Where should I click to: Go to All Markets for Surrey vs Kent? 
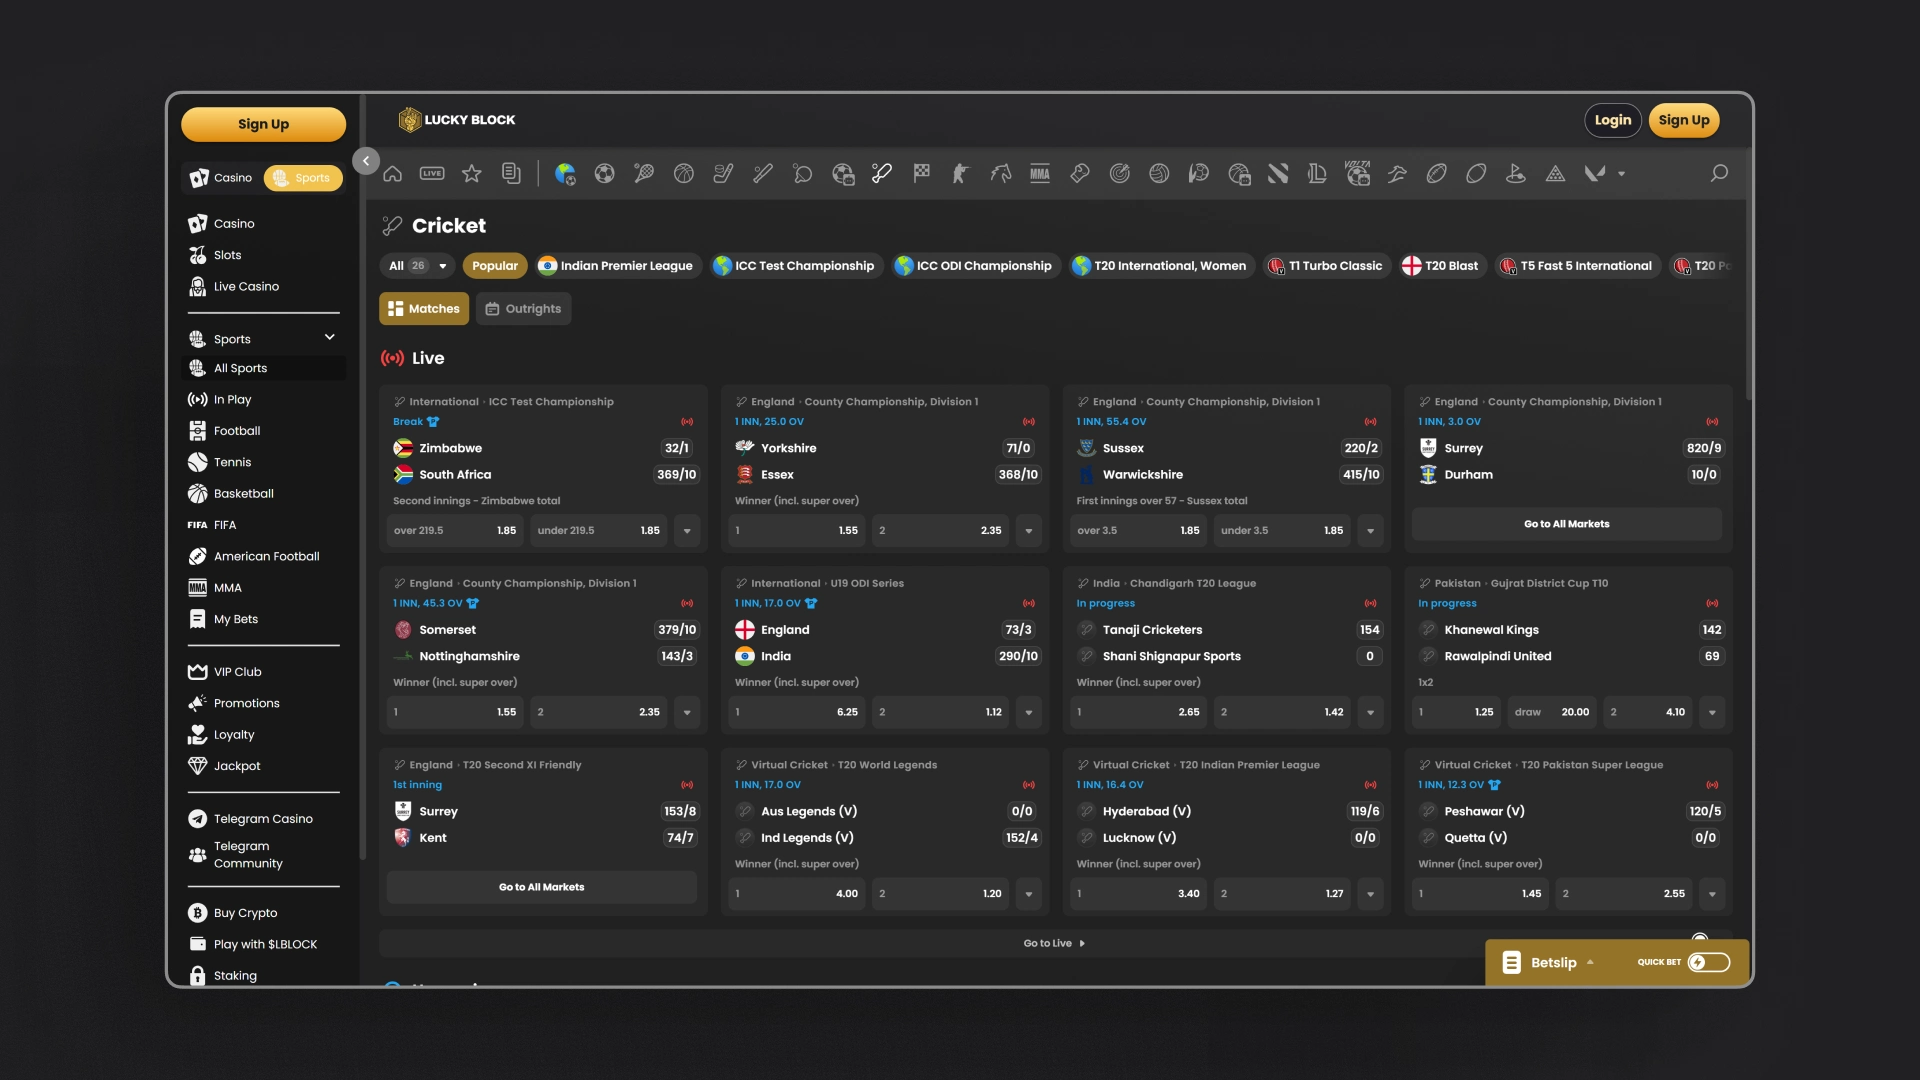tap(542, 887)
